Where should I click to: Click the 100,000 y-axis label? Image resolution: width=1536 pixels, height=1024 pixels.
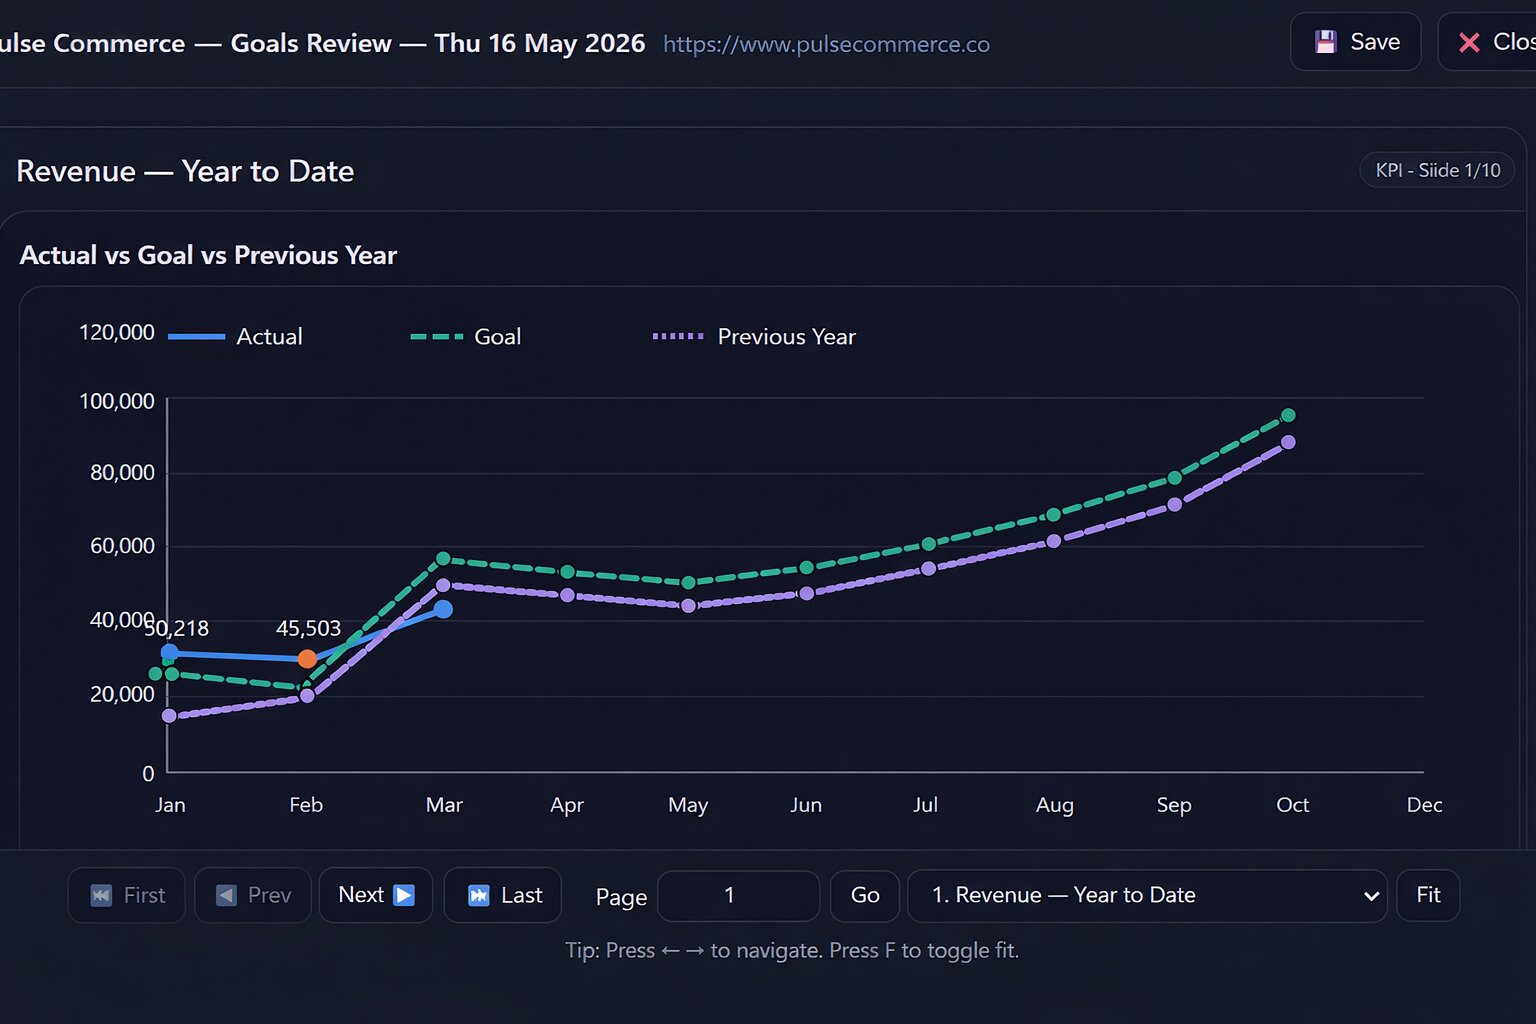tap(117, 401)
